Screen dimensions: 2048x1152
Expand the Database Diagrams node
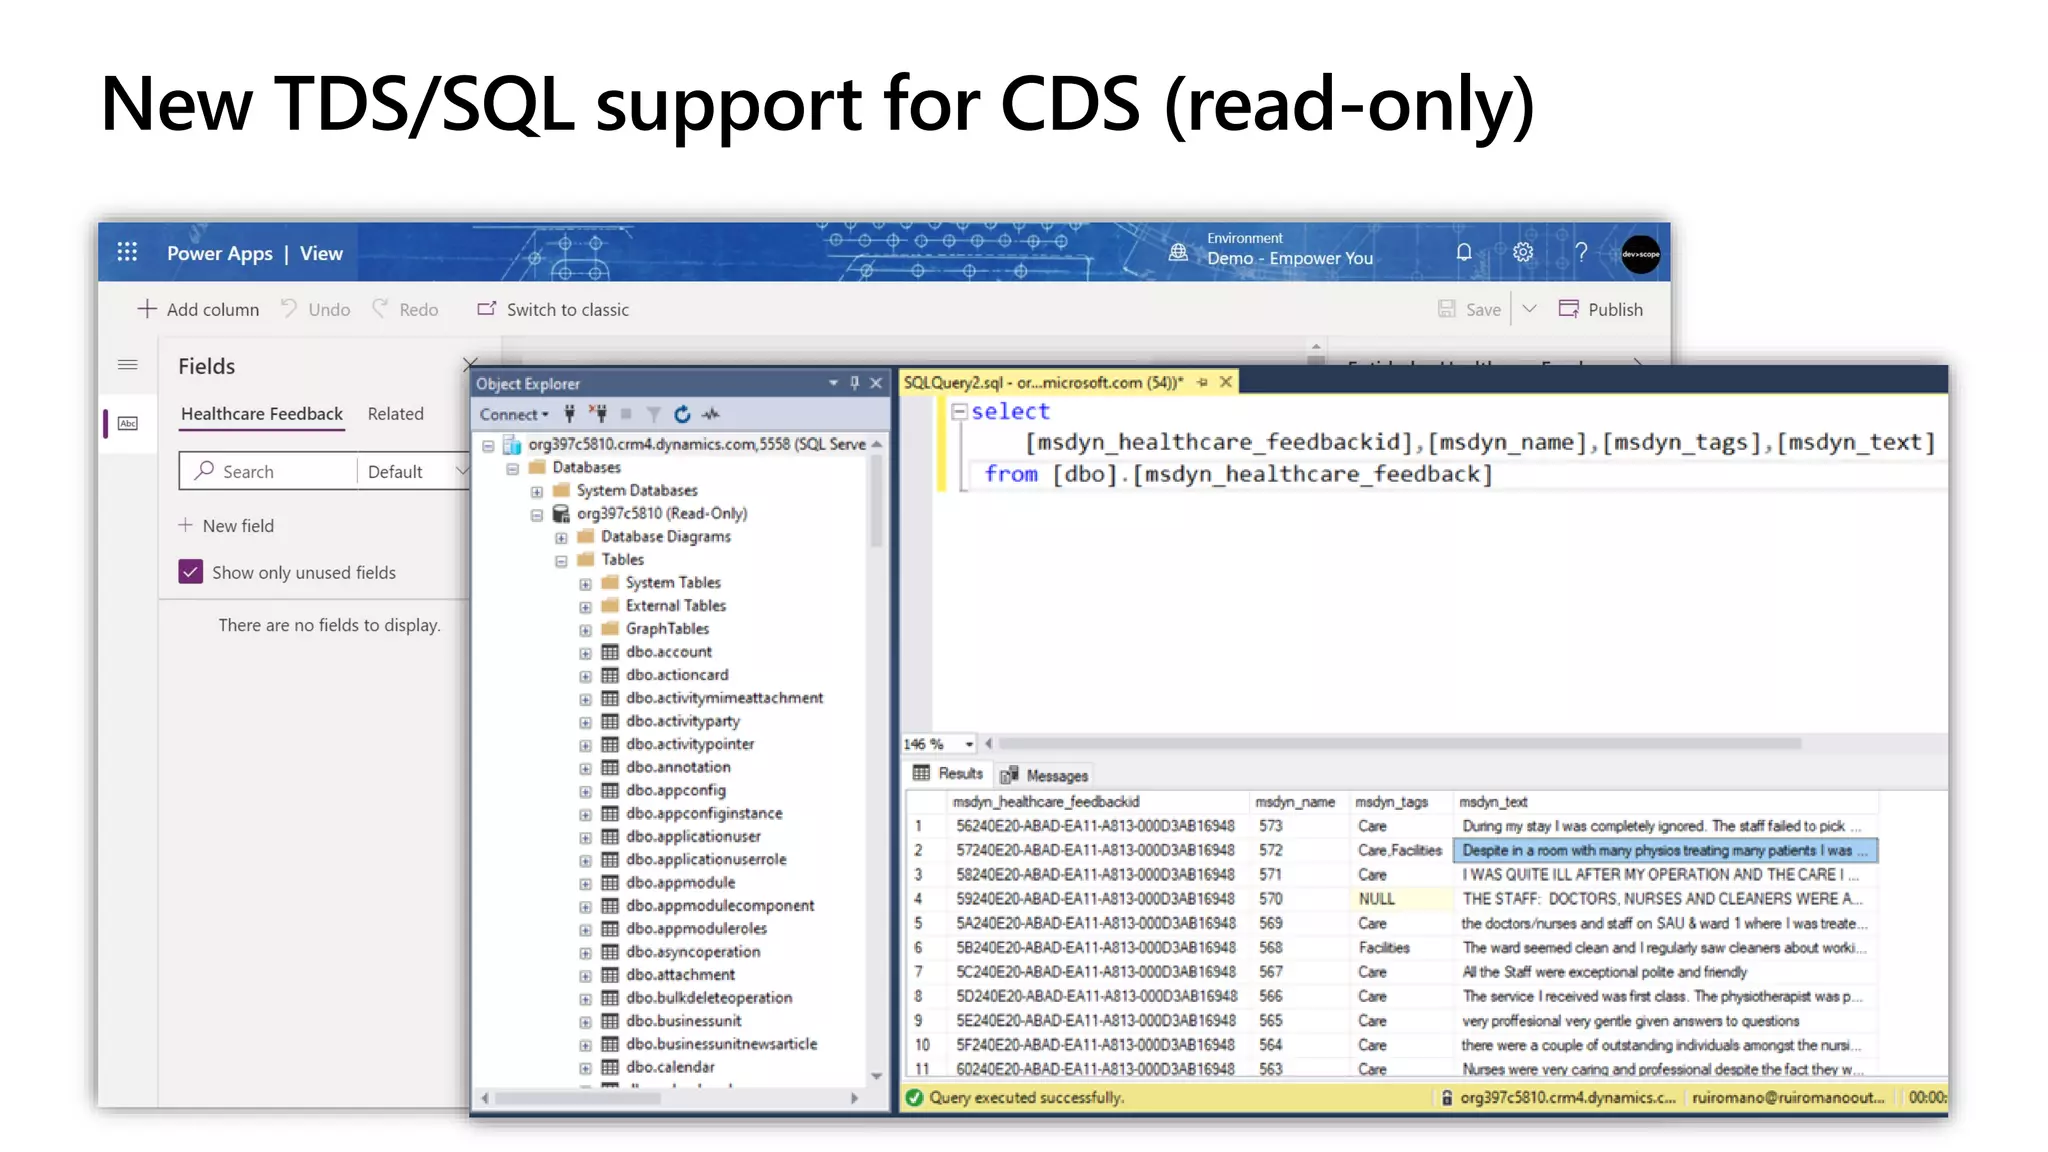[561, 537]
